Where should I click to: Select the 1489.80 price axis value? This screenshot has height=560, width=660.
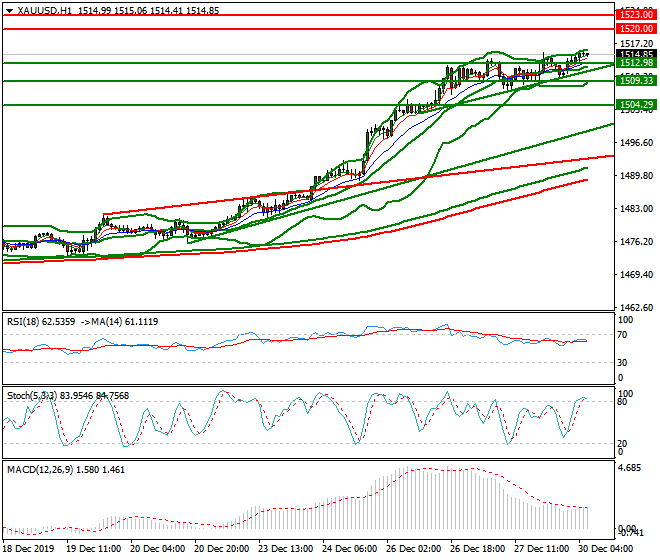pos(636,176)
